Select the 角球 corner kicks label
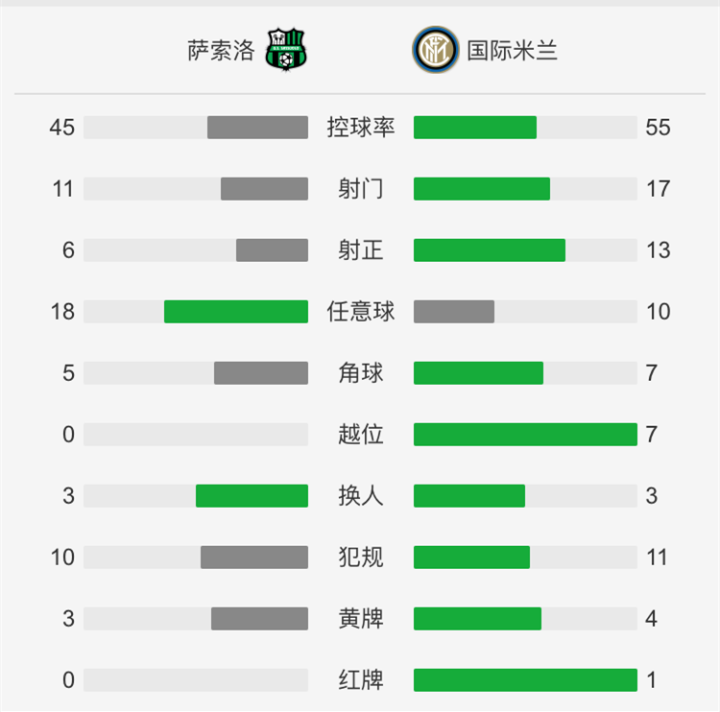Image resolution: width=720 pixels, height=712 pixels. 360,373
